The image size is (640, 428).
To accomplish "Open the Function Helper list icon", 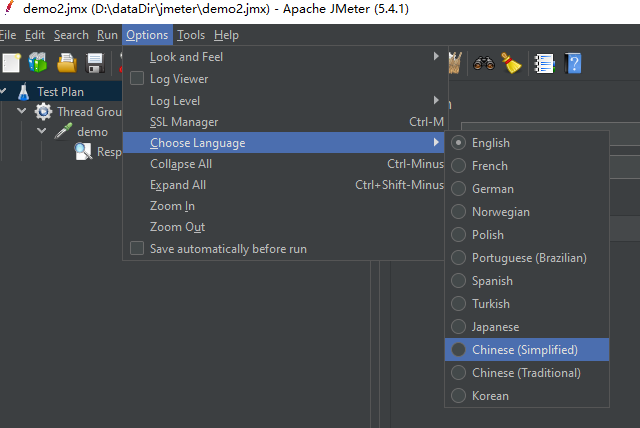I will pos(544,64).
